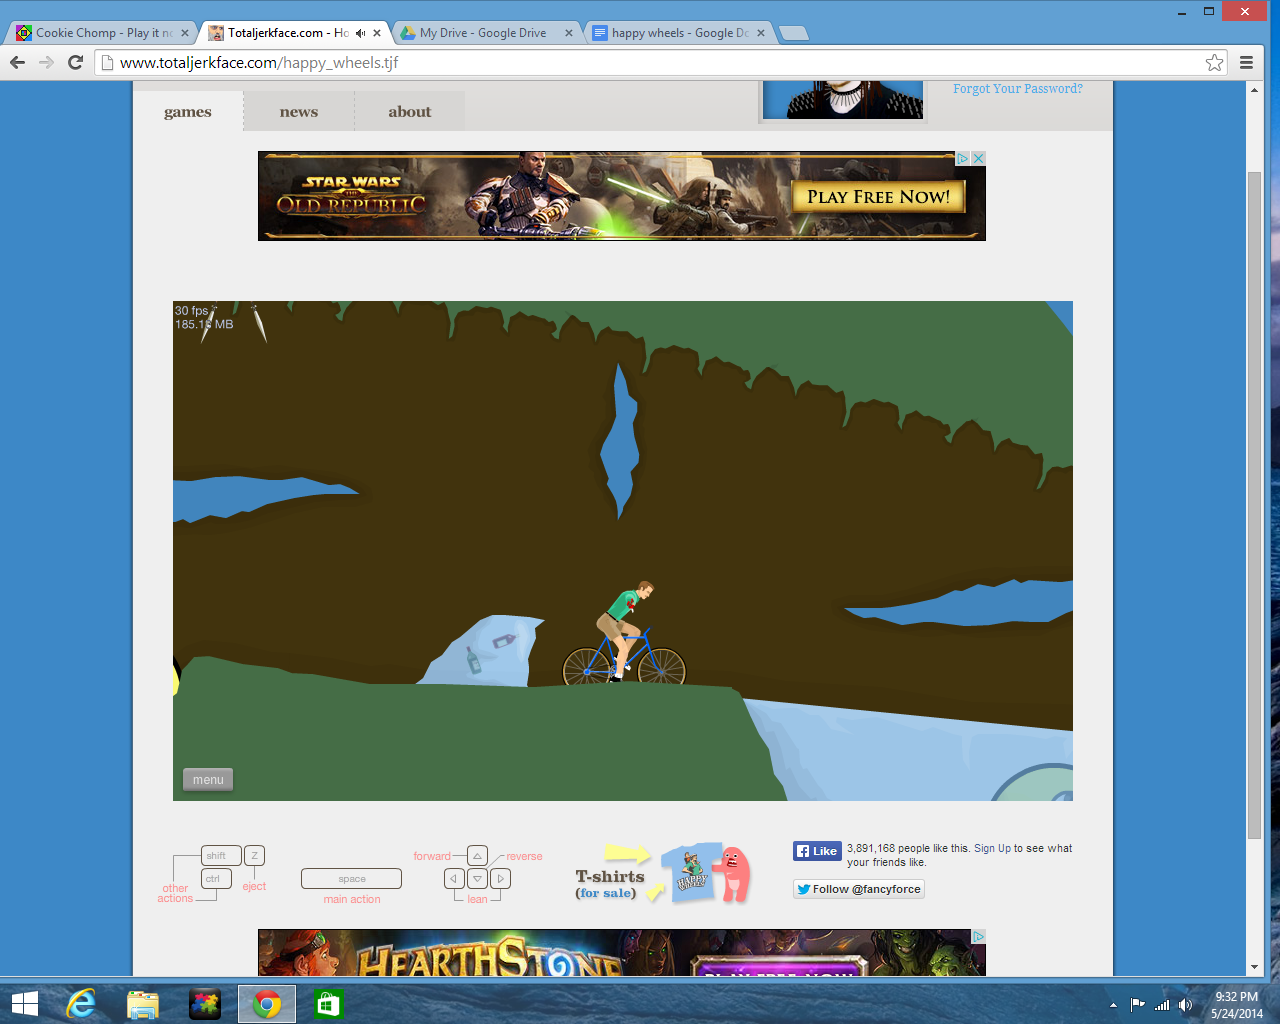Click the Star Wars Old Republic Play Free Now button
This screenshot has height=1024, width=1280.
click(x=878, y=196)
